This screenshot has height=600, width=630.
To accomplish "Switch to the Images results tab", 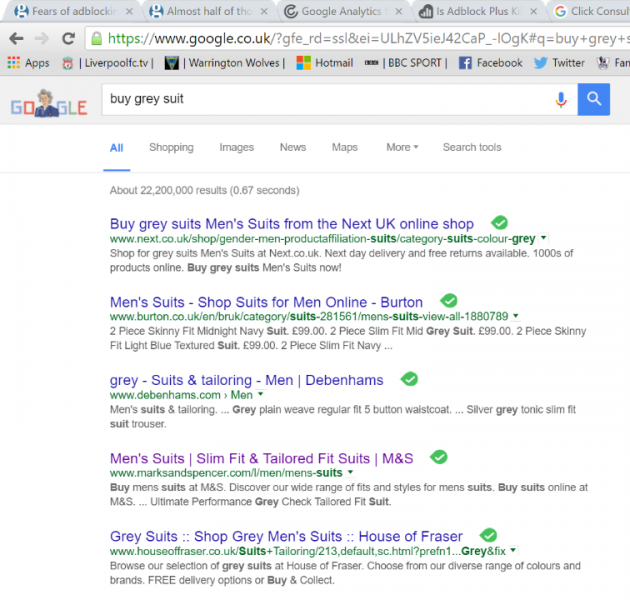I will (237, 147).
